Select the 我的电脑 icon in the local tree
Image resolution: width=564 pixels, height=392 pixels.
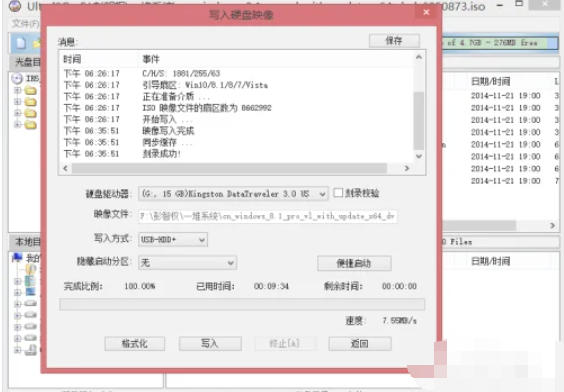17,257
